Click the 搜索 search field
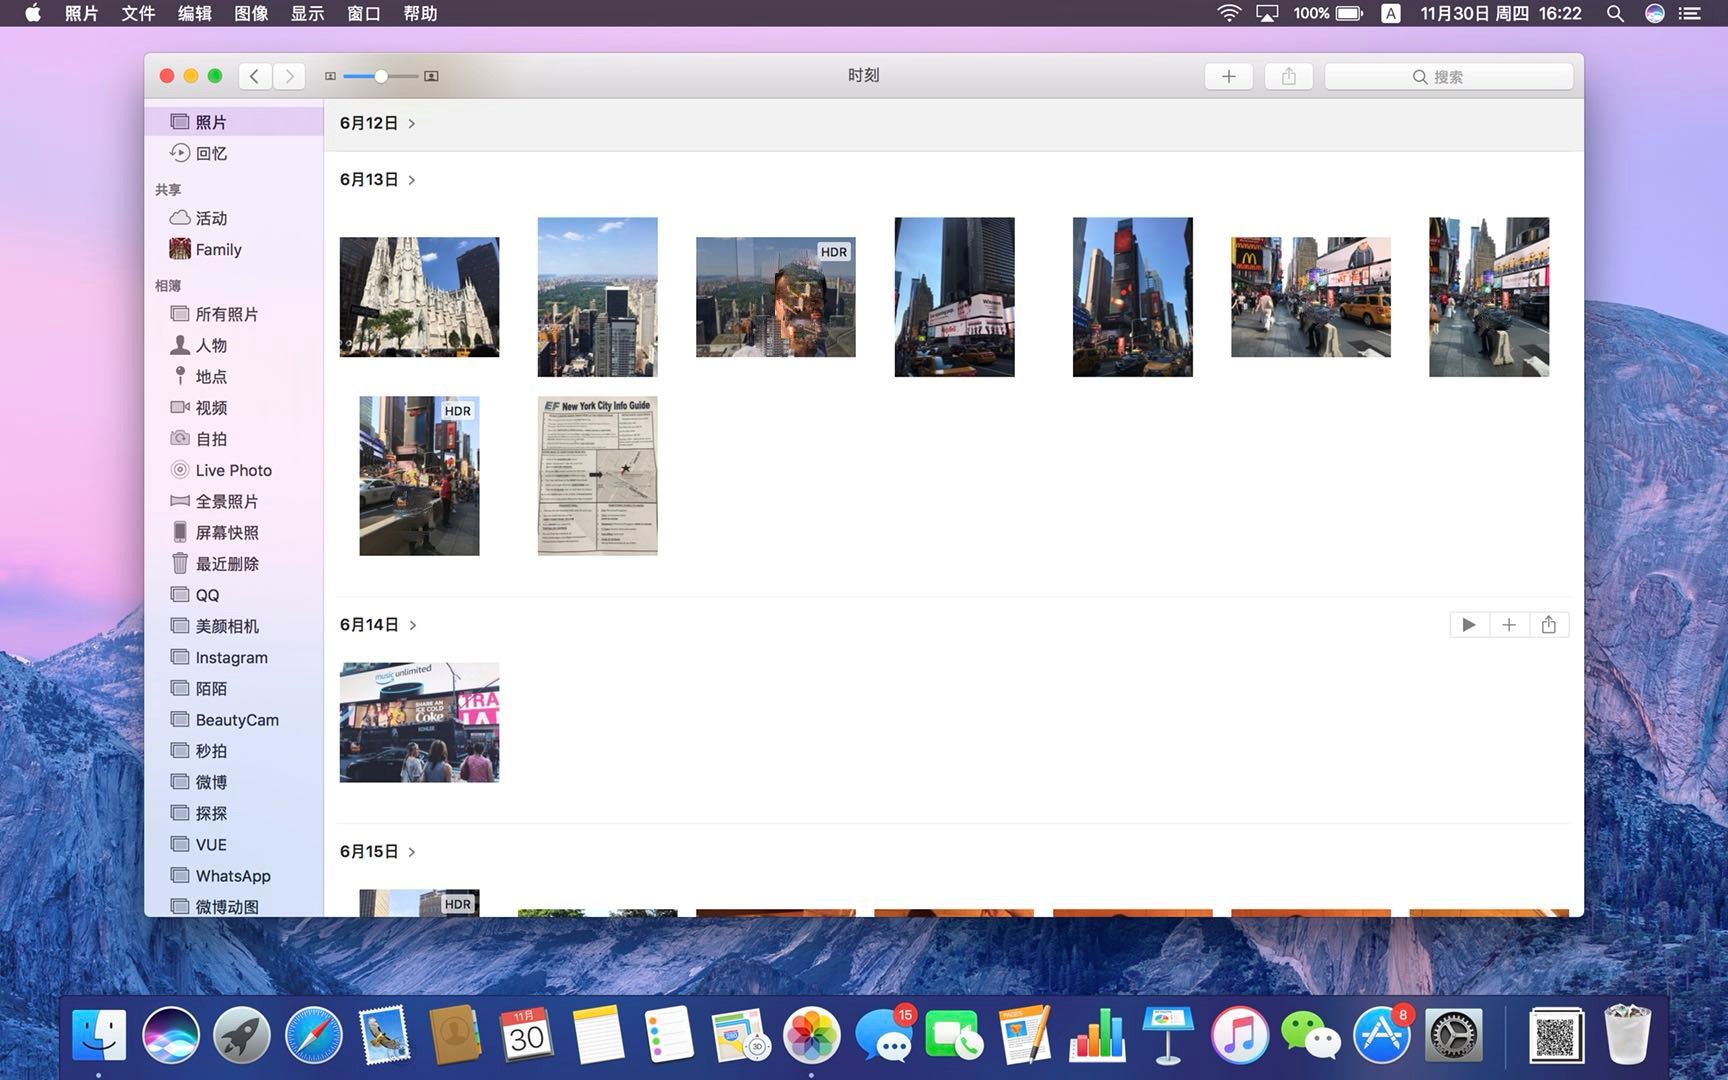1728x1080 pixels. 1447,77
